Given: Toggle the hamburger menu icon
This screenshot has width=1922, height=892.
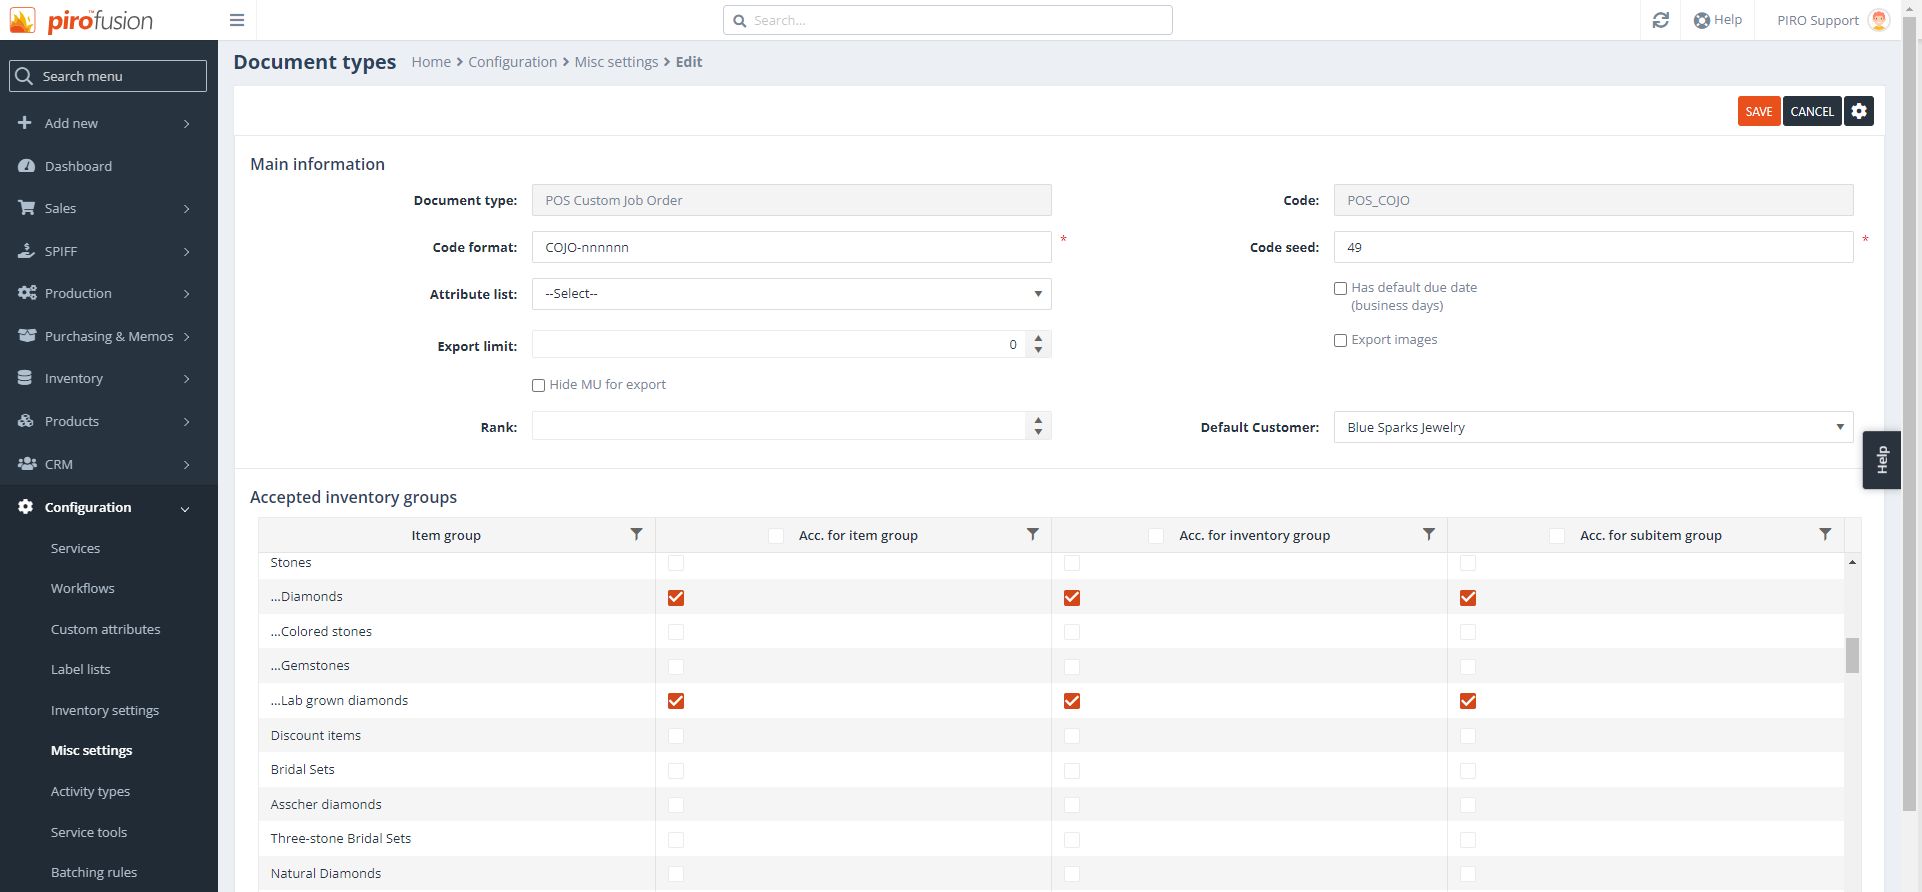Looking at the screenshot, I should point(237,20).
